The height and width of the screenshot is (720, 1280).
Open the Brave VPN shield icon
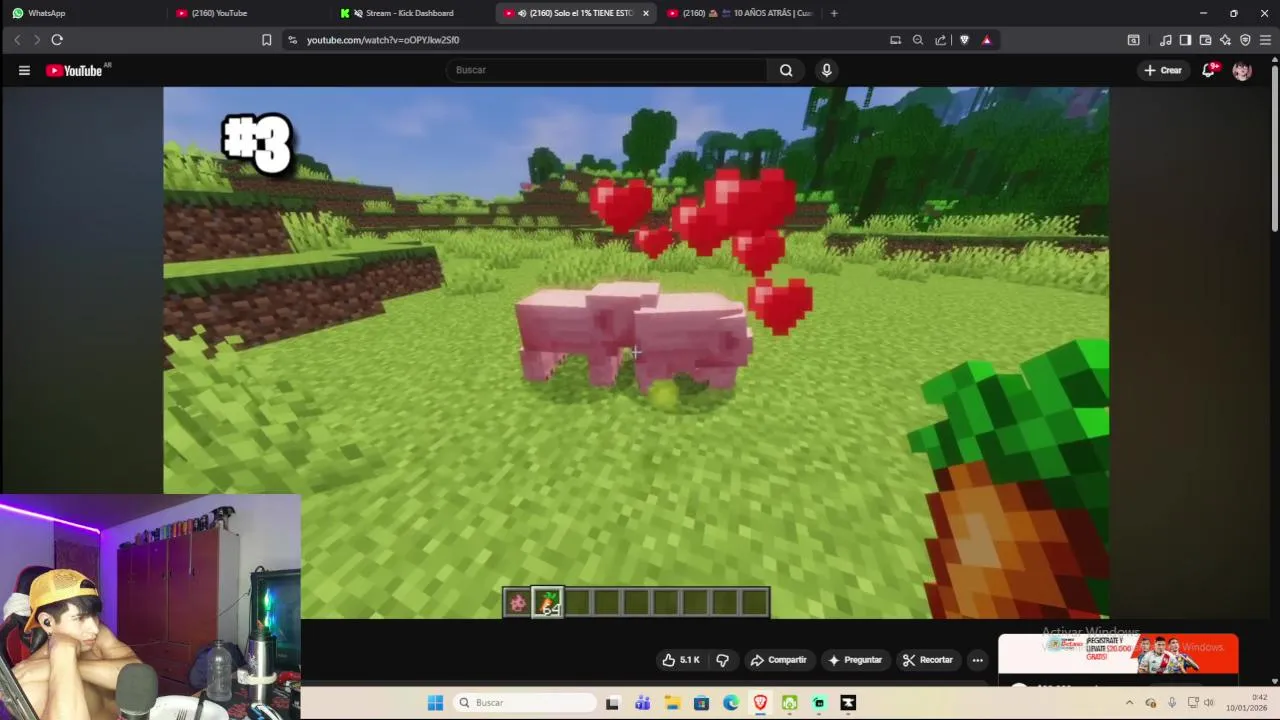tap(1245, 40)
